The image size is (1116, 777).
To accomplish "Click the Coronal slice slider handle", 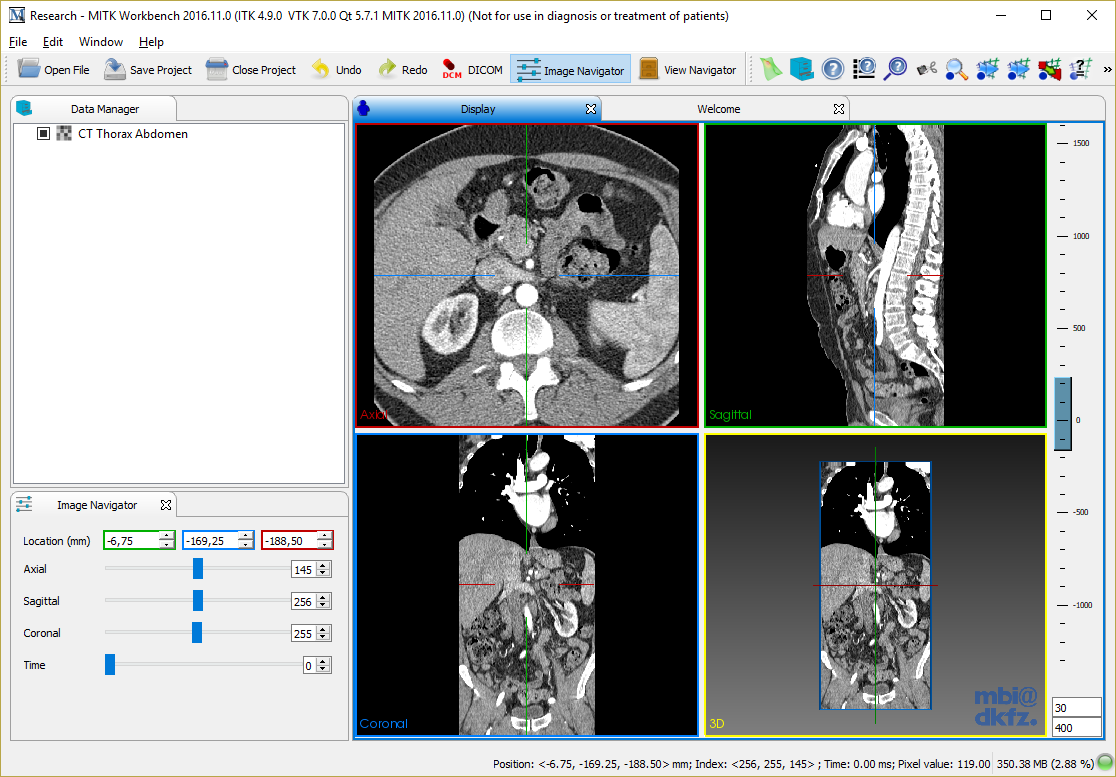I will (197, 633).
